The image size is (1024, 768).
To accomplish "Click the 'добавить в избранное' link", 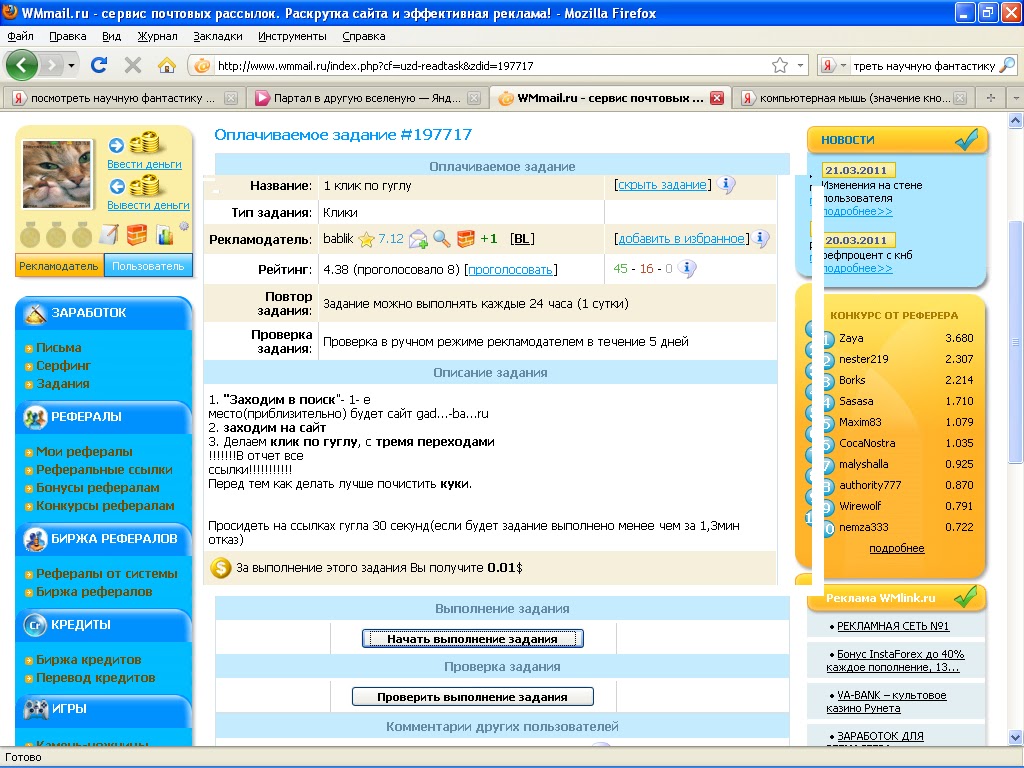I will click(681, 239).
